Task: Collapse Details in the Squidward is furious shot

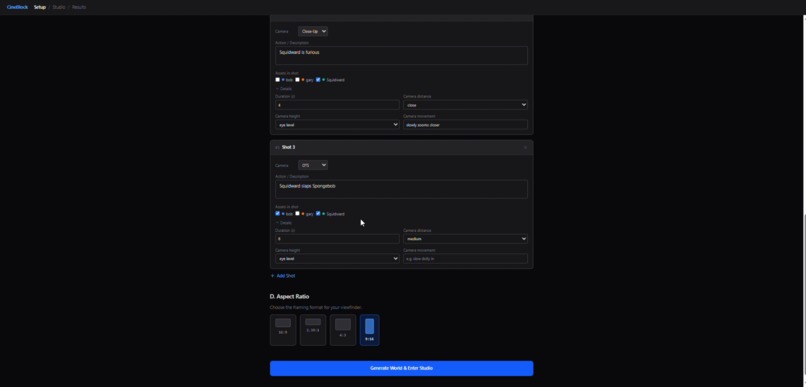Action: (x=284, y=88)
